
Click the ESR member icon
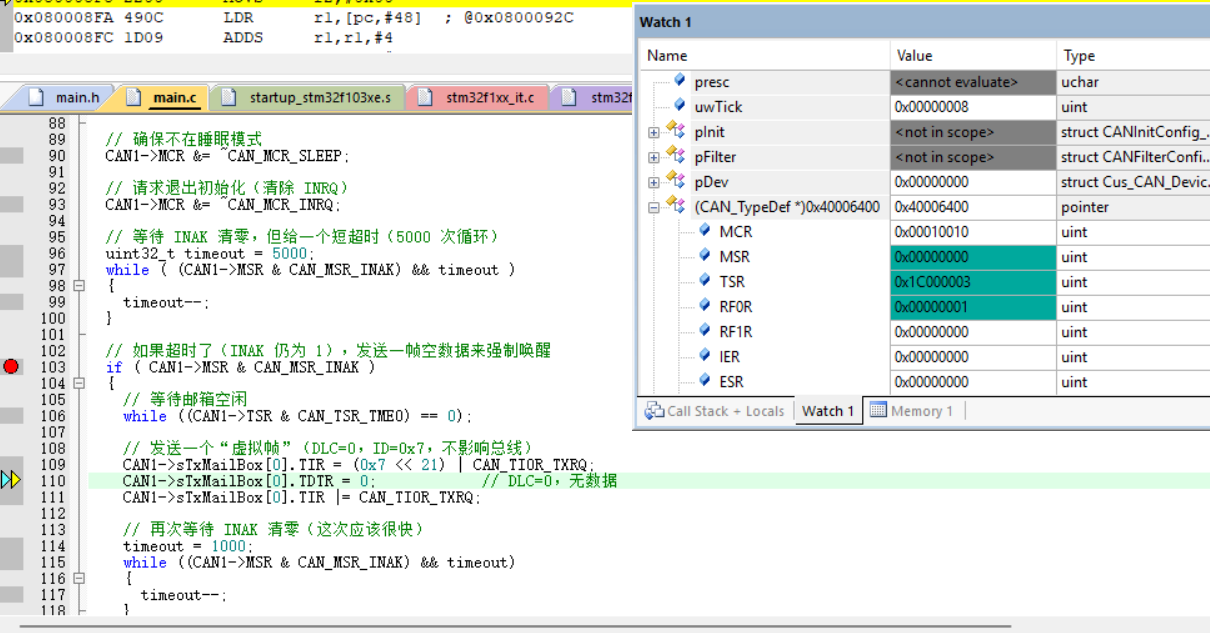click(703, 381)
